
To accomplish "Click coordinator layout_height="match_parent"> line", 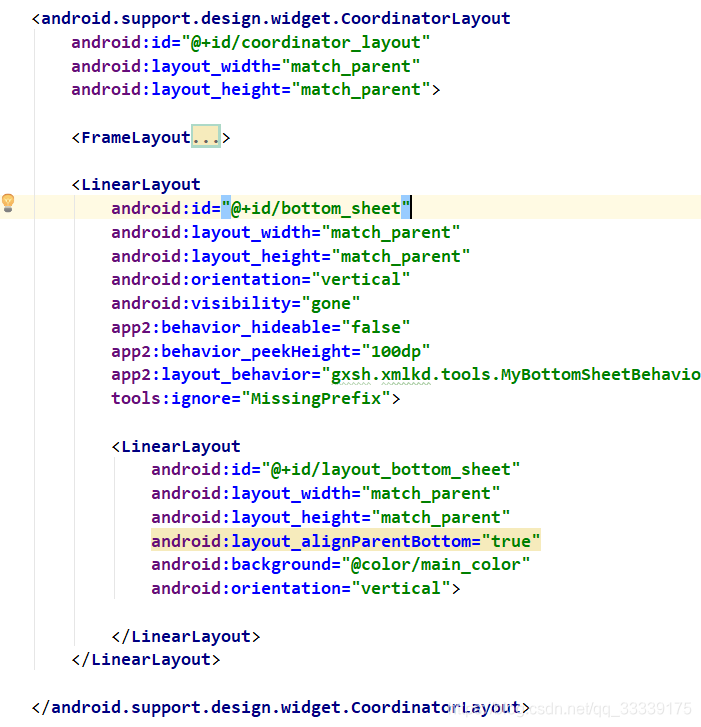I will [x=255, y=89].
